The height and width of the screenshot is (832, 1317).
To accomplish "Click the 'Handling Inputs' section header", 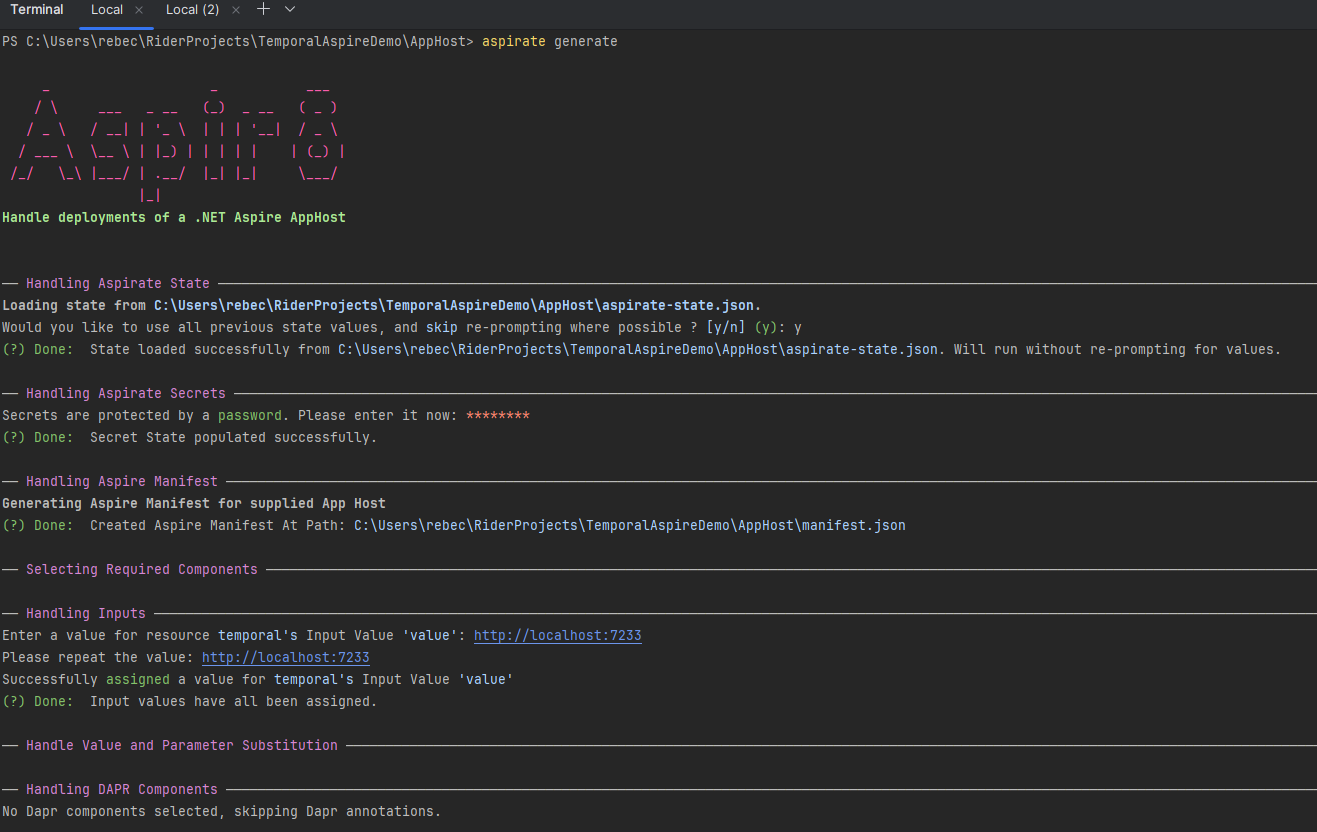I will coord(86,614).
